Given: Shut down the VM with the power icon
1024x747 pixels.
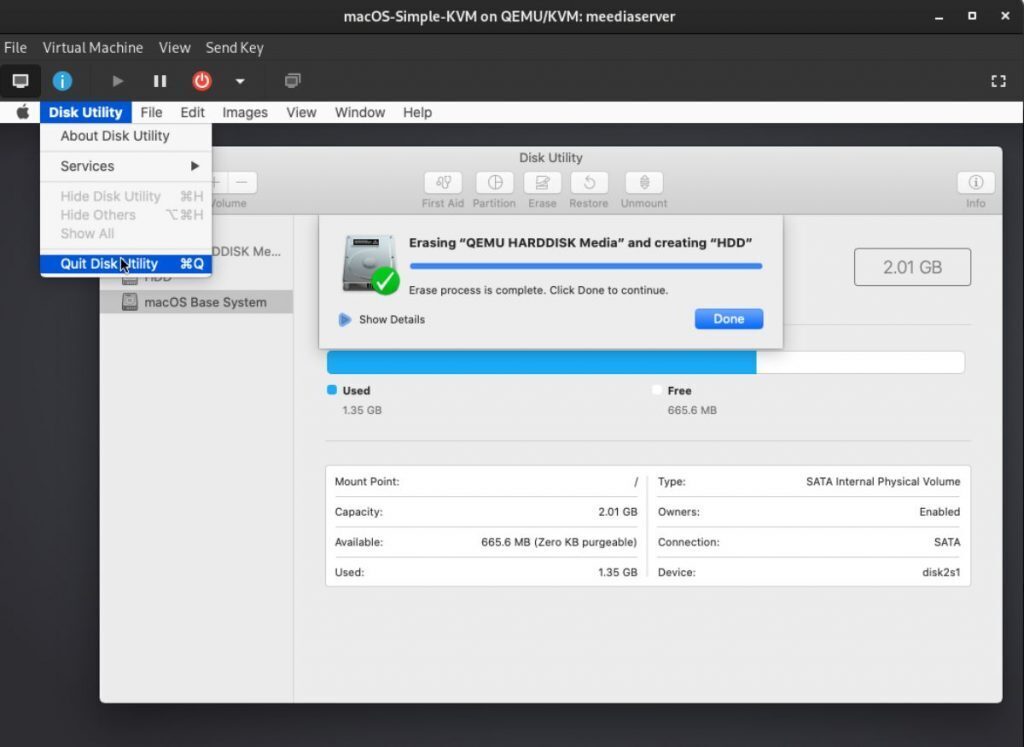Looking at the screenshot, I should pos(201,81).
